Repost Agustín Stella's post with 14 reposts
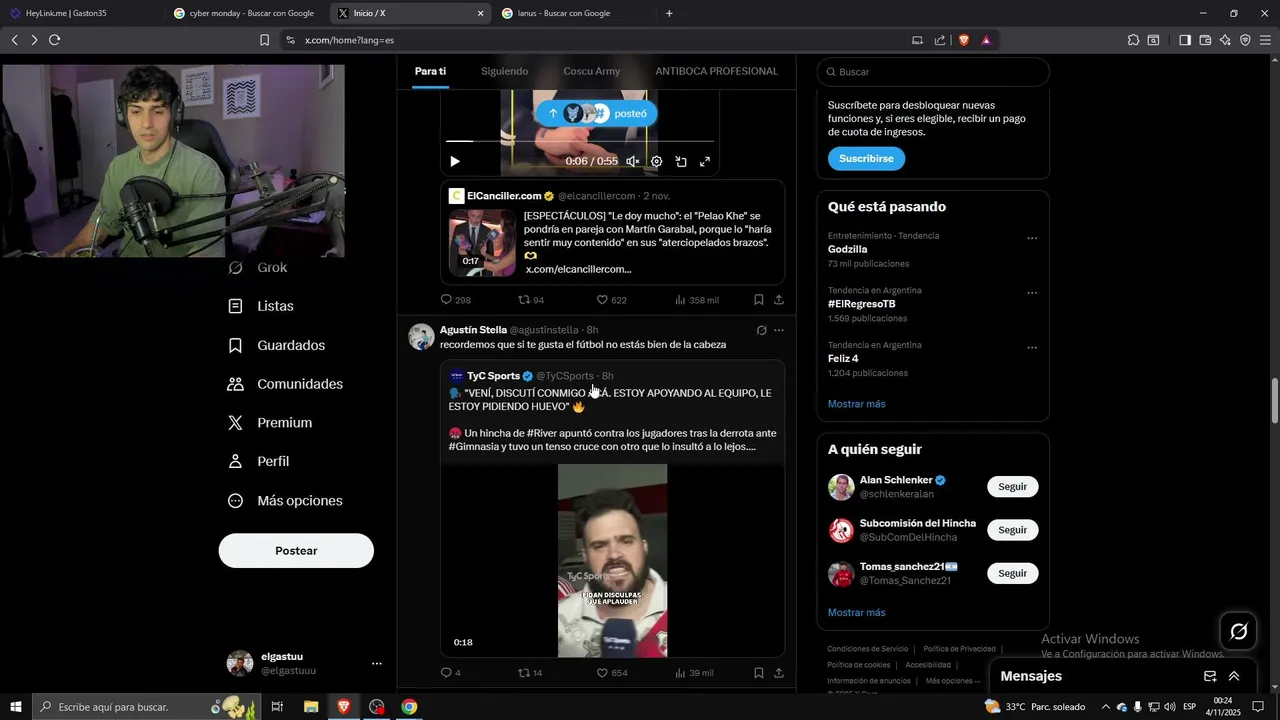The width and height of the screenshot is (1280, 720). coord(530,673)
